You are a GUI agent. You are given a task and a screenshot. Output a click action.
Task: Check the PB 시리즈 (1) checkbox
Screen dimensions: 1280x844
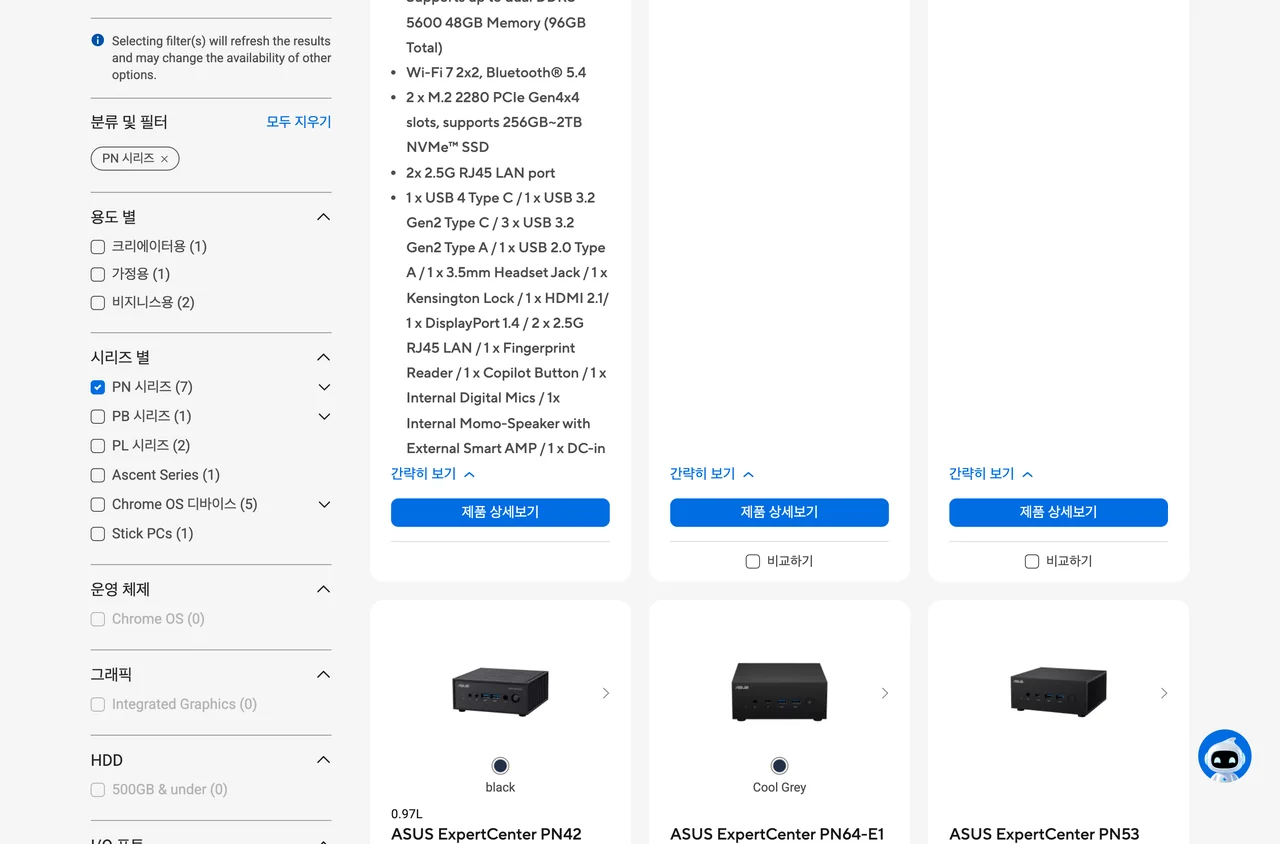[98, 417]
